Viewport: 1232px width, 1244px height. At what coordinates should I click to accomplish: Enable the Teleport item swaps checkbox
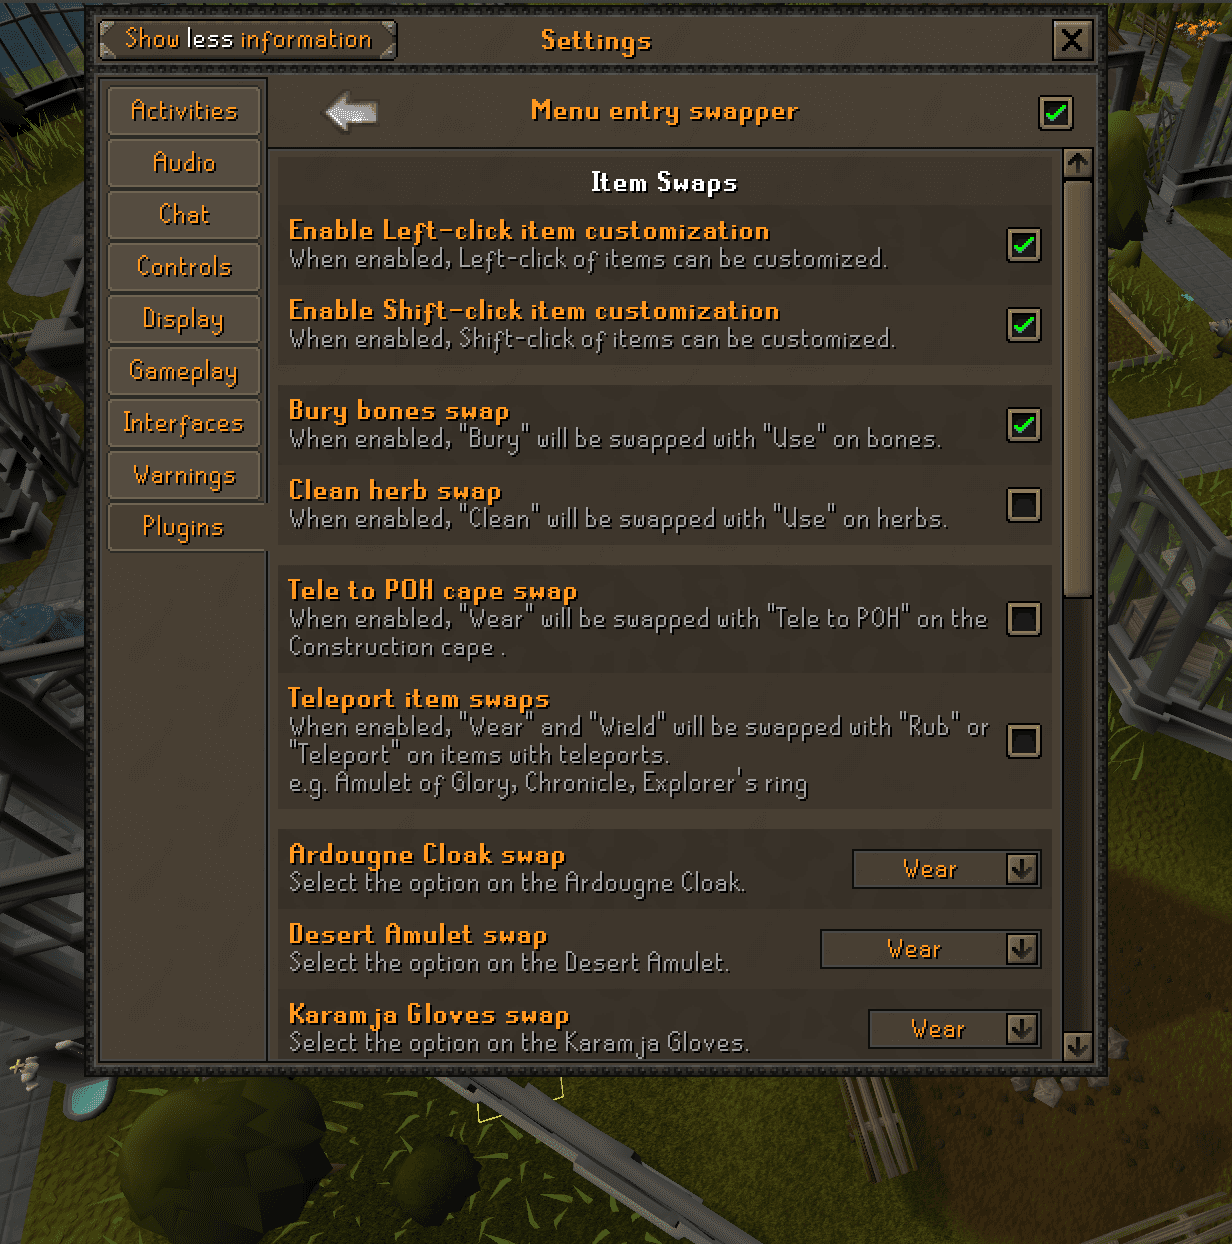click(x=1024, y=741)
